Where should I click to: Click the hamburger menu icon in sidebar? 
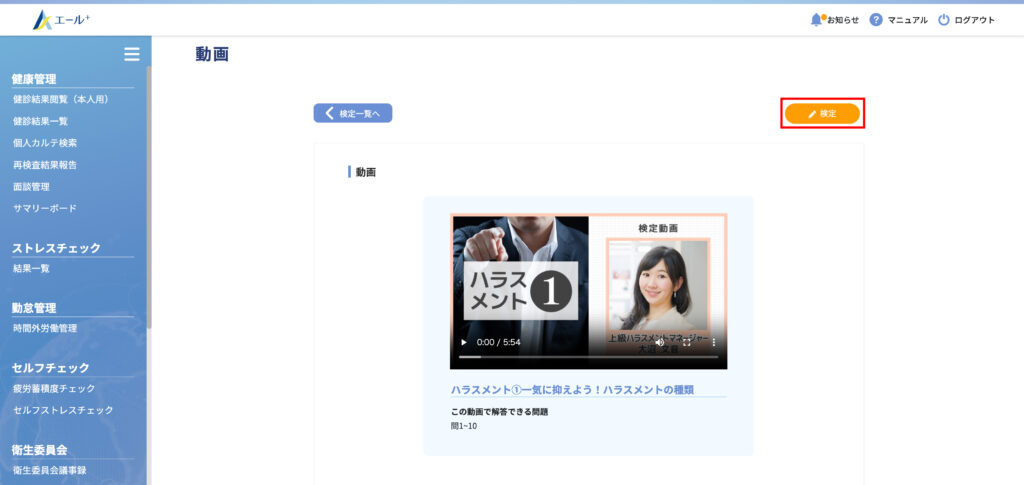click(131, 54)
